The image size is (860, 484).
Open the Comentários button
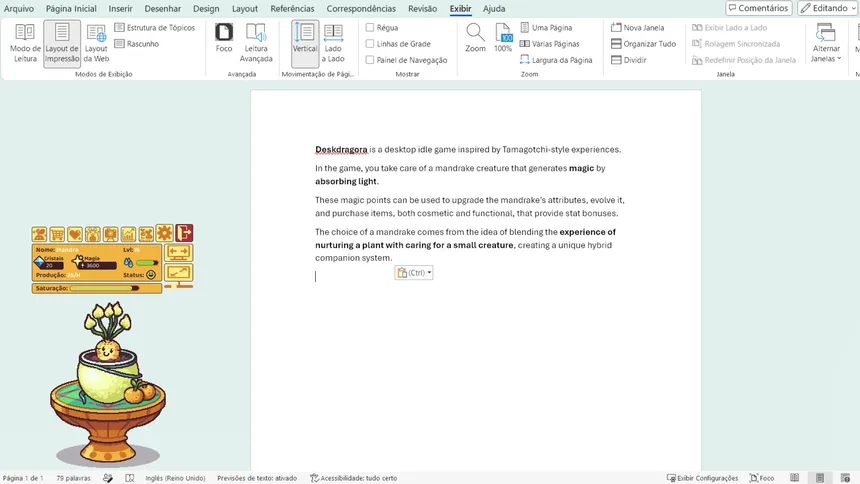pos(759,8)
